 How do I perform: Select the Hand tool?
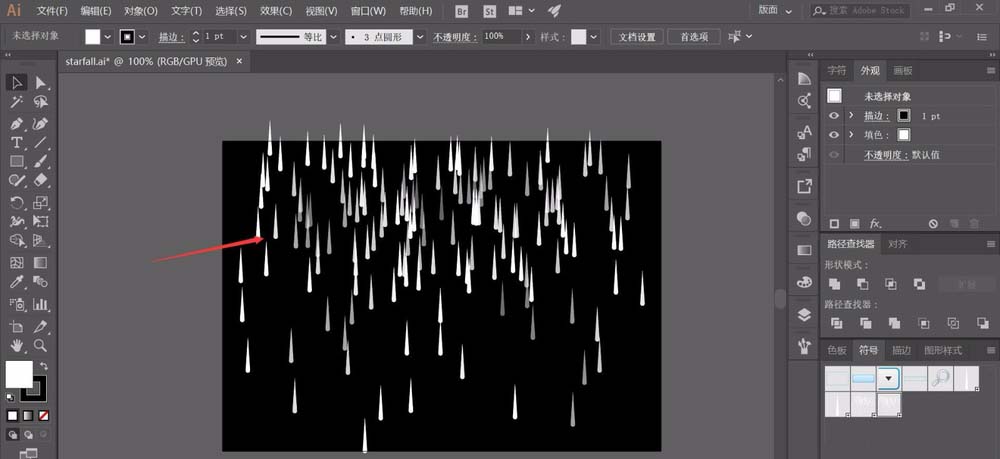coord(17,346)
